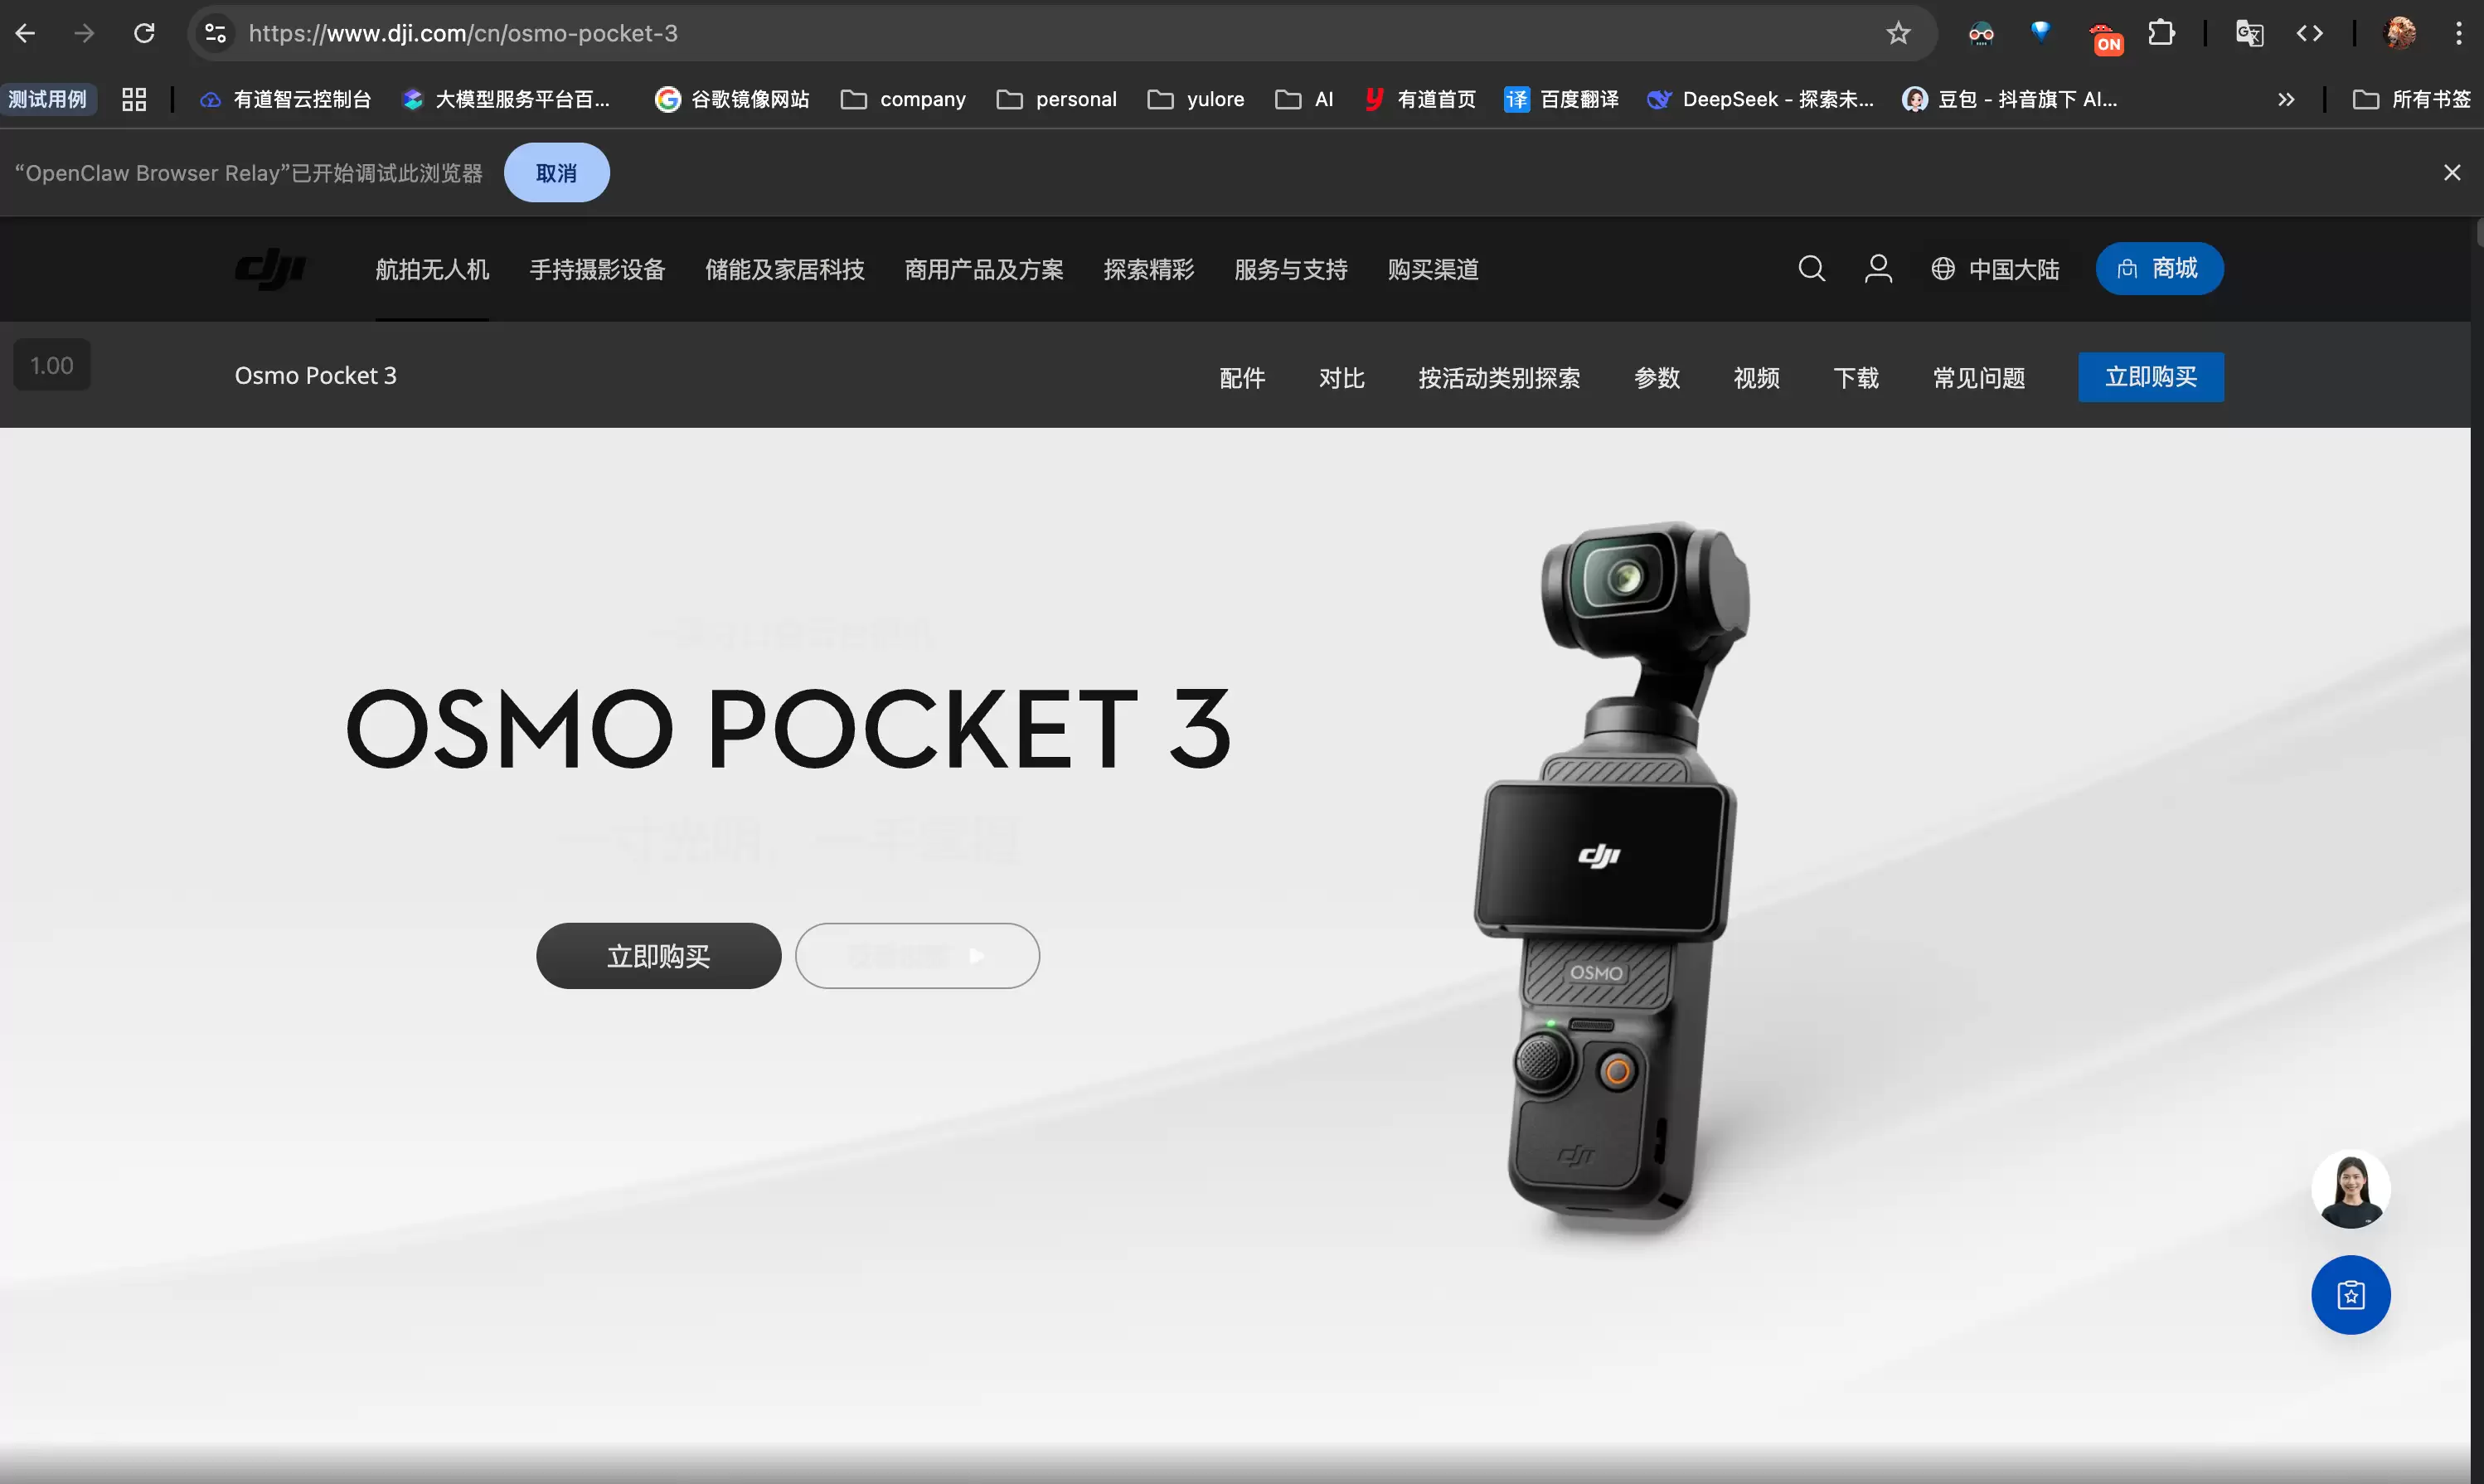Click the blue 立即购买 button in subnav

2150,377
